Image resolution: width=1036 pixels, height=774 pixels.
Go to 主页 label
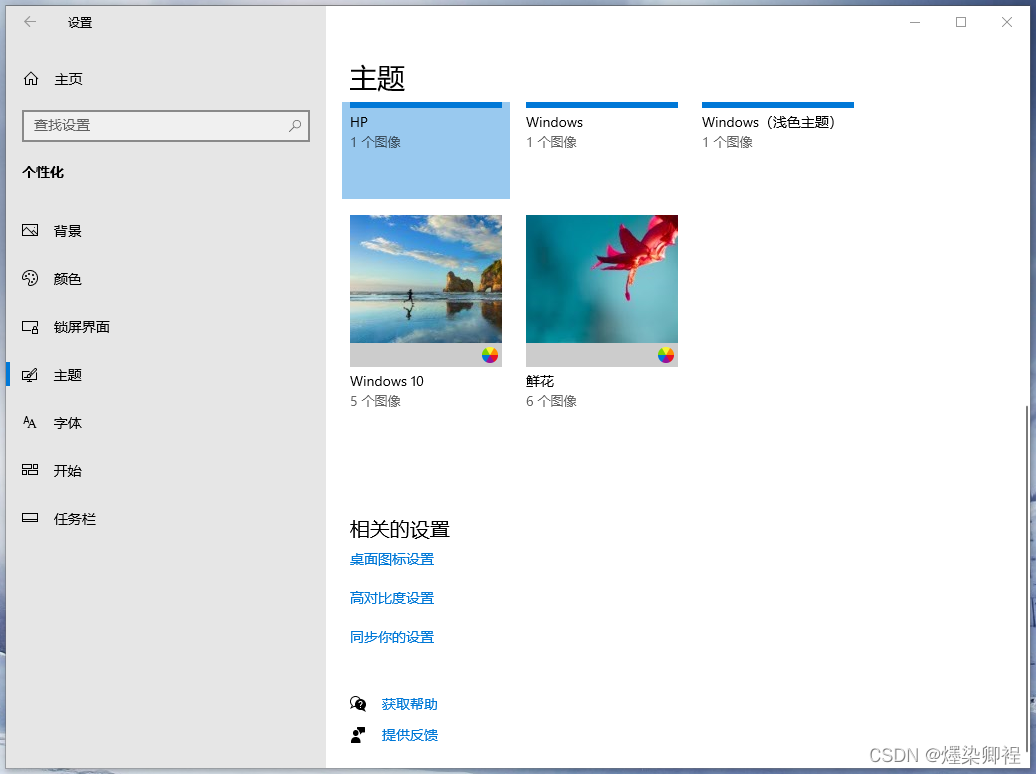point(68,79)
